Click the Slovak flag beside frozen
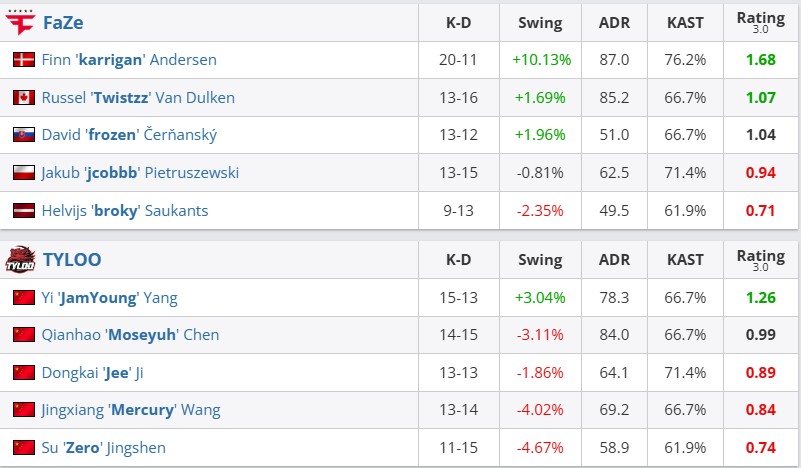Viewport: 801px width, 468px height. 24,135
